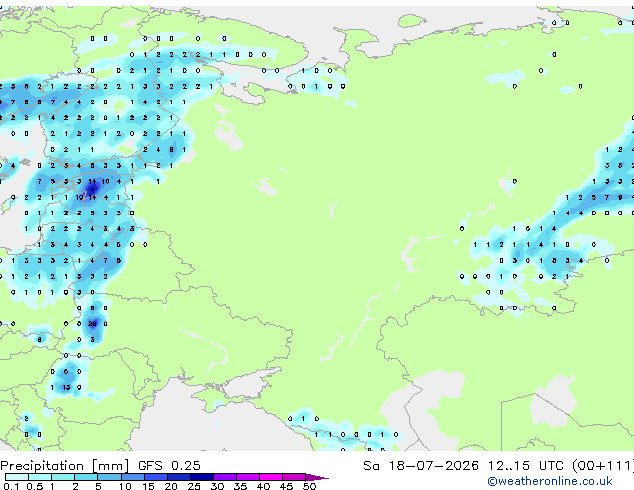Click the 'Sa 18-07-2026 12..15 UTC' date label
Viewport: 634px width, 490px height.
[463, 466]
